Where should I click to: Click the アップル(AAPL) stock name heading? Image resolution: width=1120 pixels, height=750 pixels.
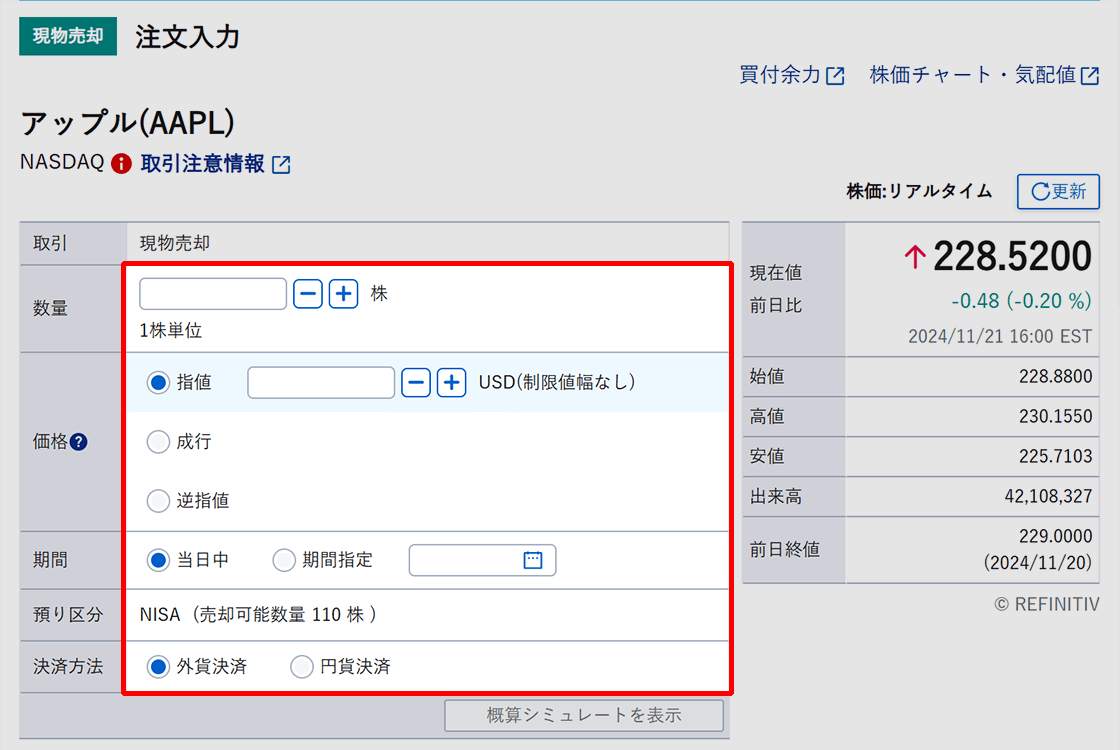point(127,122)
